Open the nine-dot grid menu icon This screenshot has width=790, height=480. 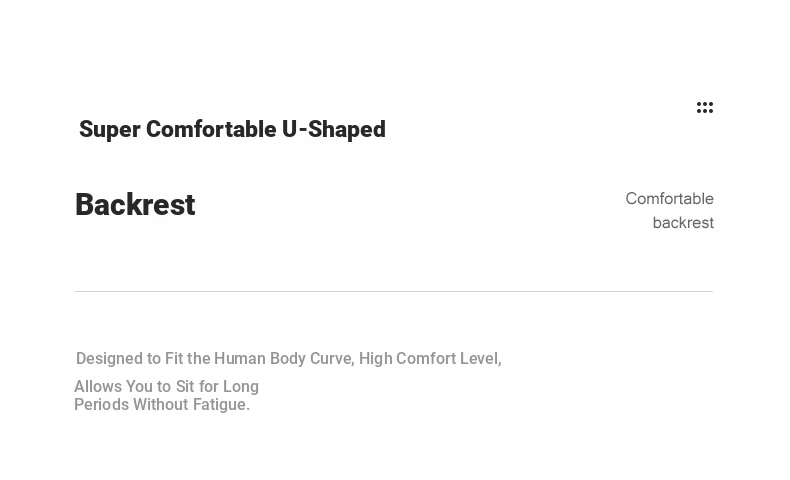(x=705, y=108)
